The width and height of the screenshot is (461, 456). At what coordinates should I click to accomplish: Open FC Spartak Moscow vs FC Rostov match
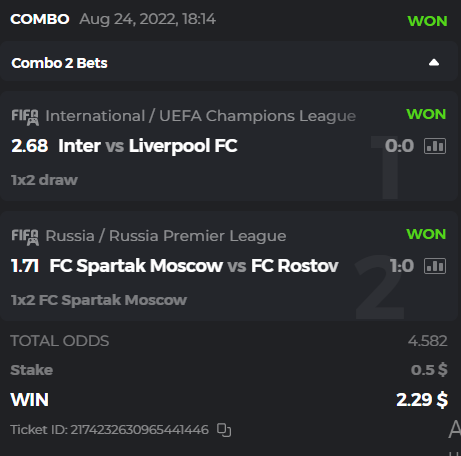(x=194, y=266)
